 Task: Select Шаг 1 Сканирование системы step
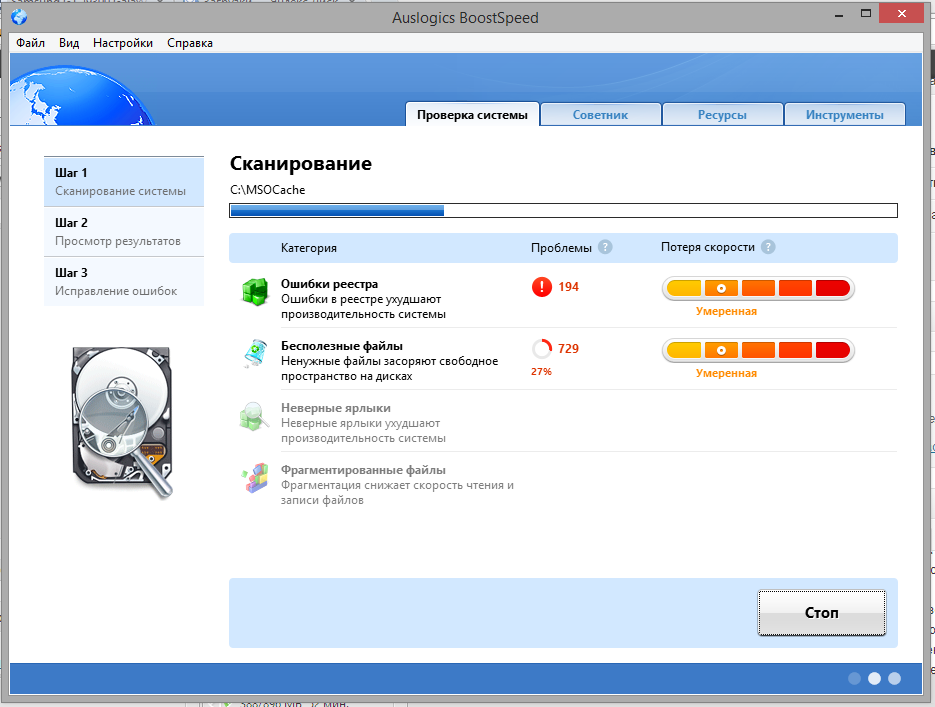pyautogui.click(x=124, y=182)
